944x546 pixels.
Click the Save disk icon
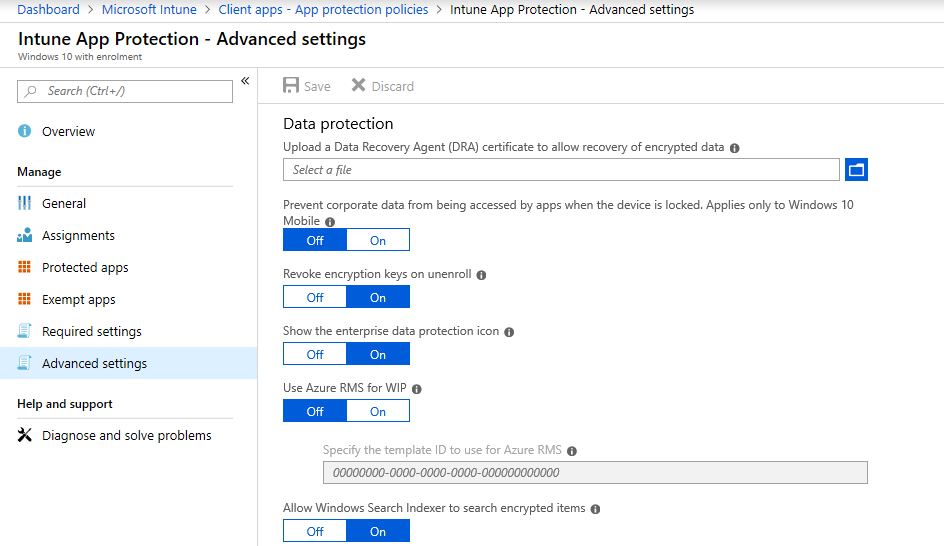coord(291,86)
